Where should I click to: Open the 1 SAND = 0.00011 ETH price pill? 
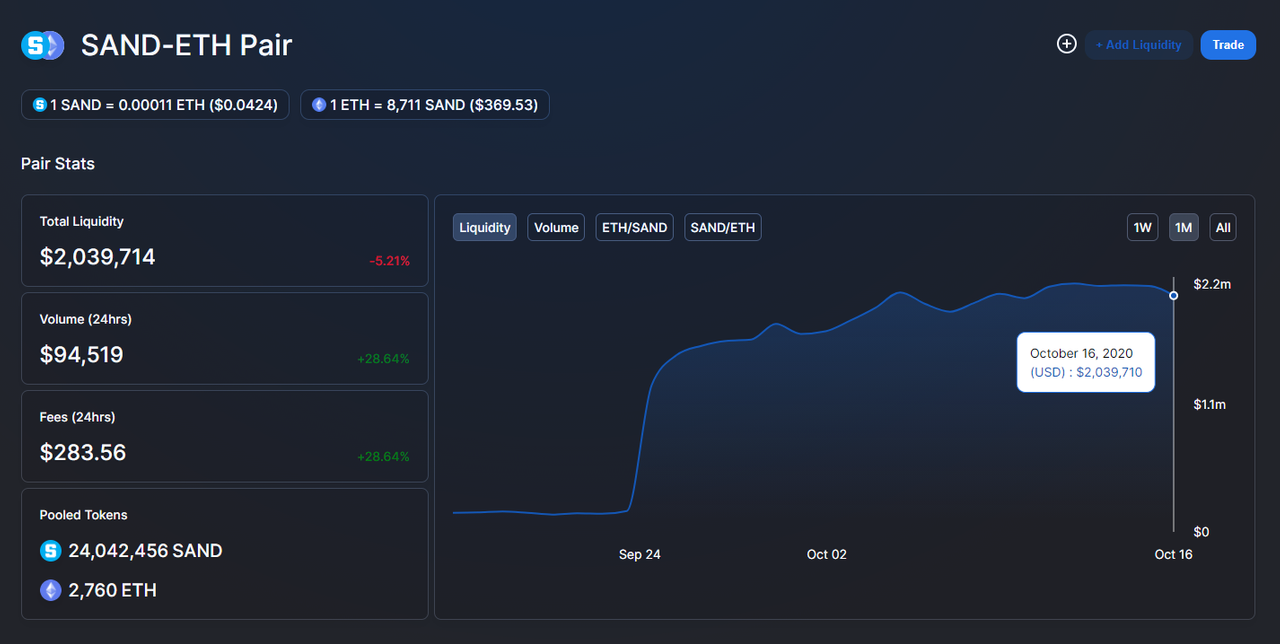click(x=155, y=105)
